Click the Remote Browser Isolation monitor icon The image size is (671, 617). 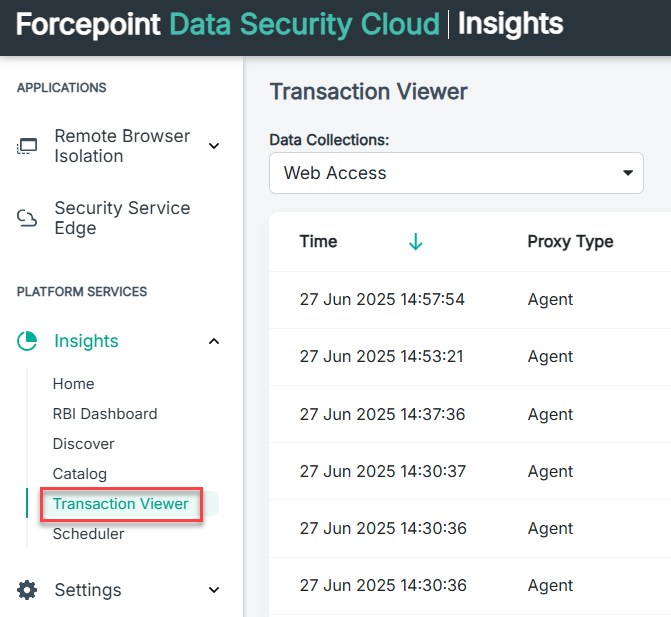[27, 146]
